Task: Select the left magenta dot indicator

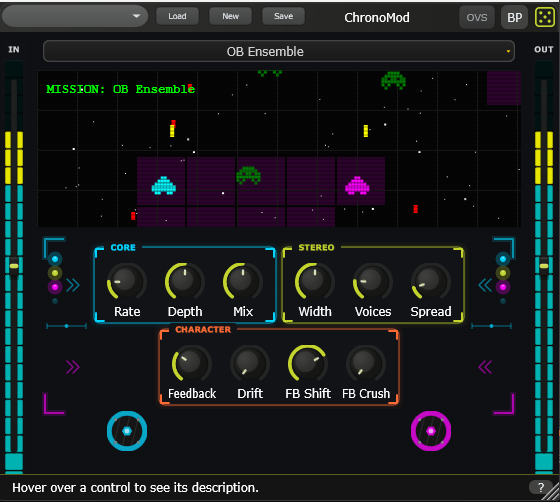Action: tap(55, 287)
